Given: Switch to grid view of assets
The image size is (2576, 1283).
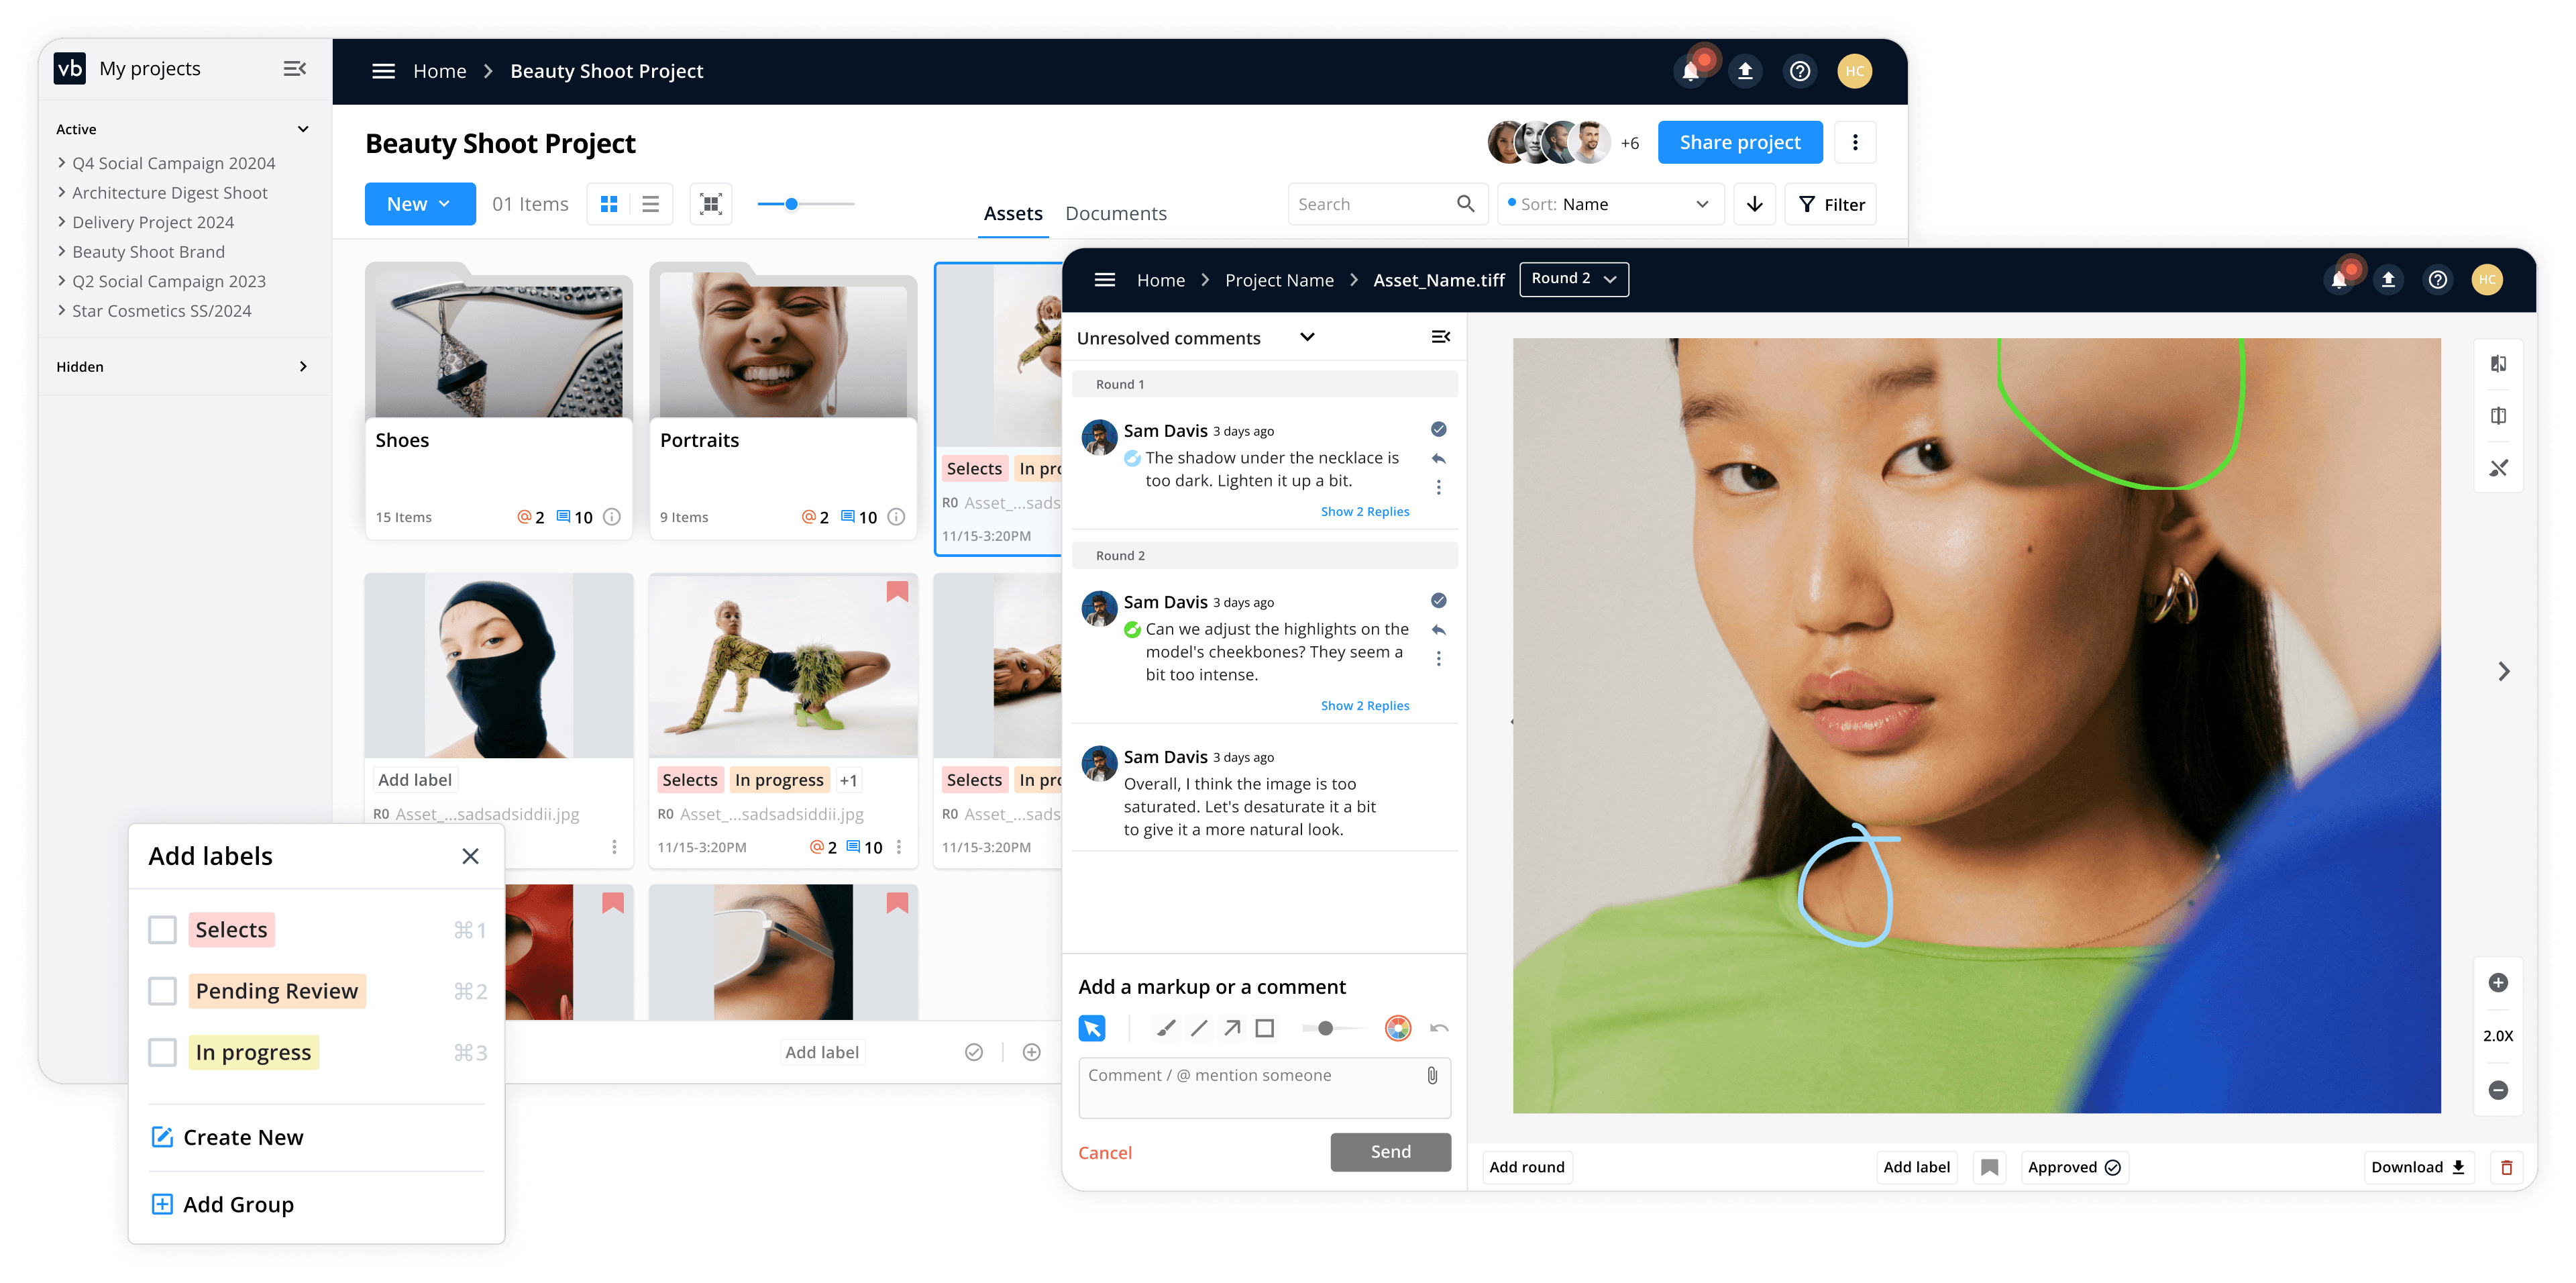Looking at the screenshot, I should click(x=610, y=203).
